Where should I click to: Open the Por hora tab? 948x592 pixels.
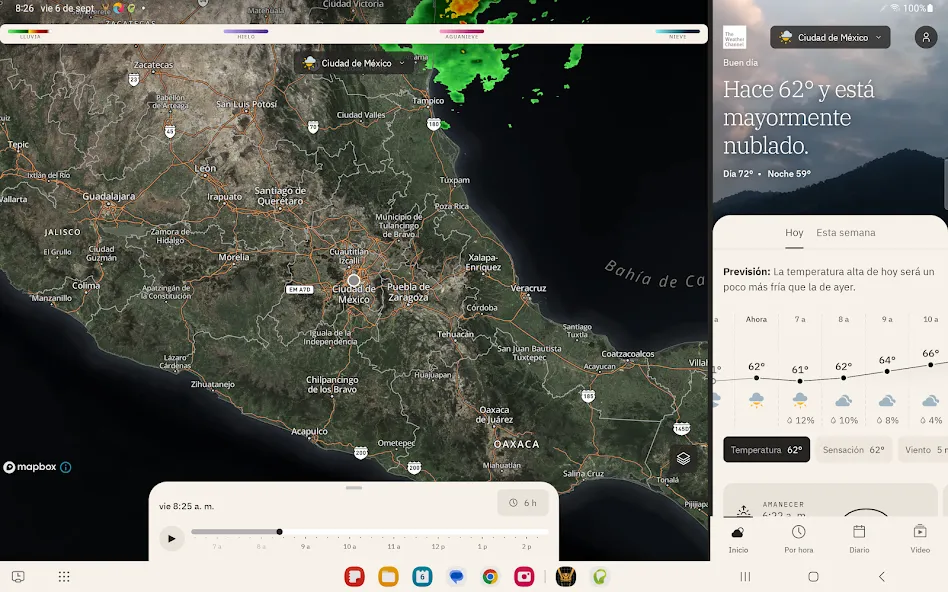tap(799, 539)
